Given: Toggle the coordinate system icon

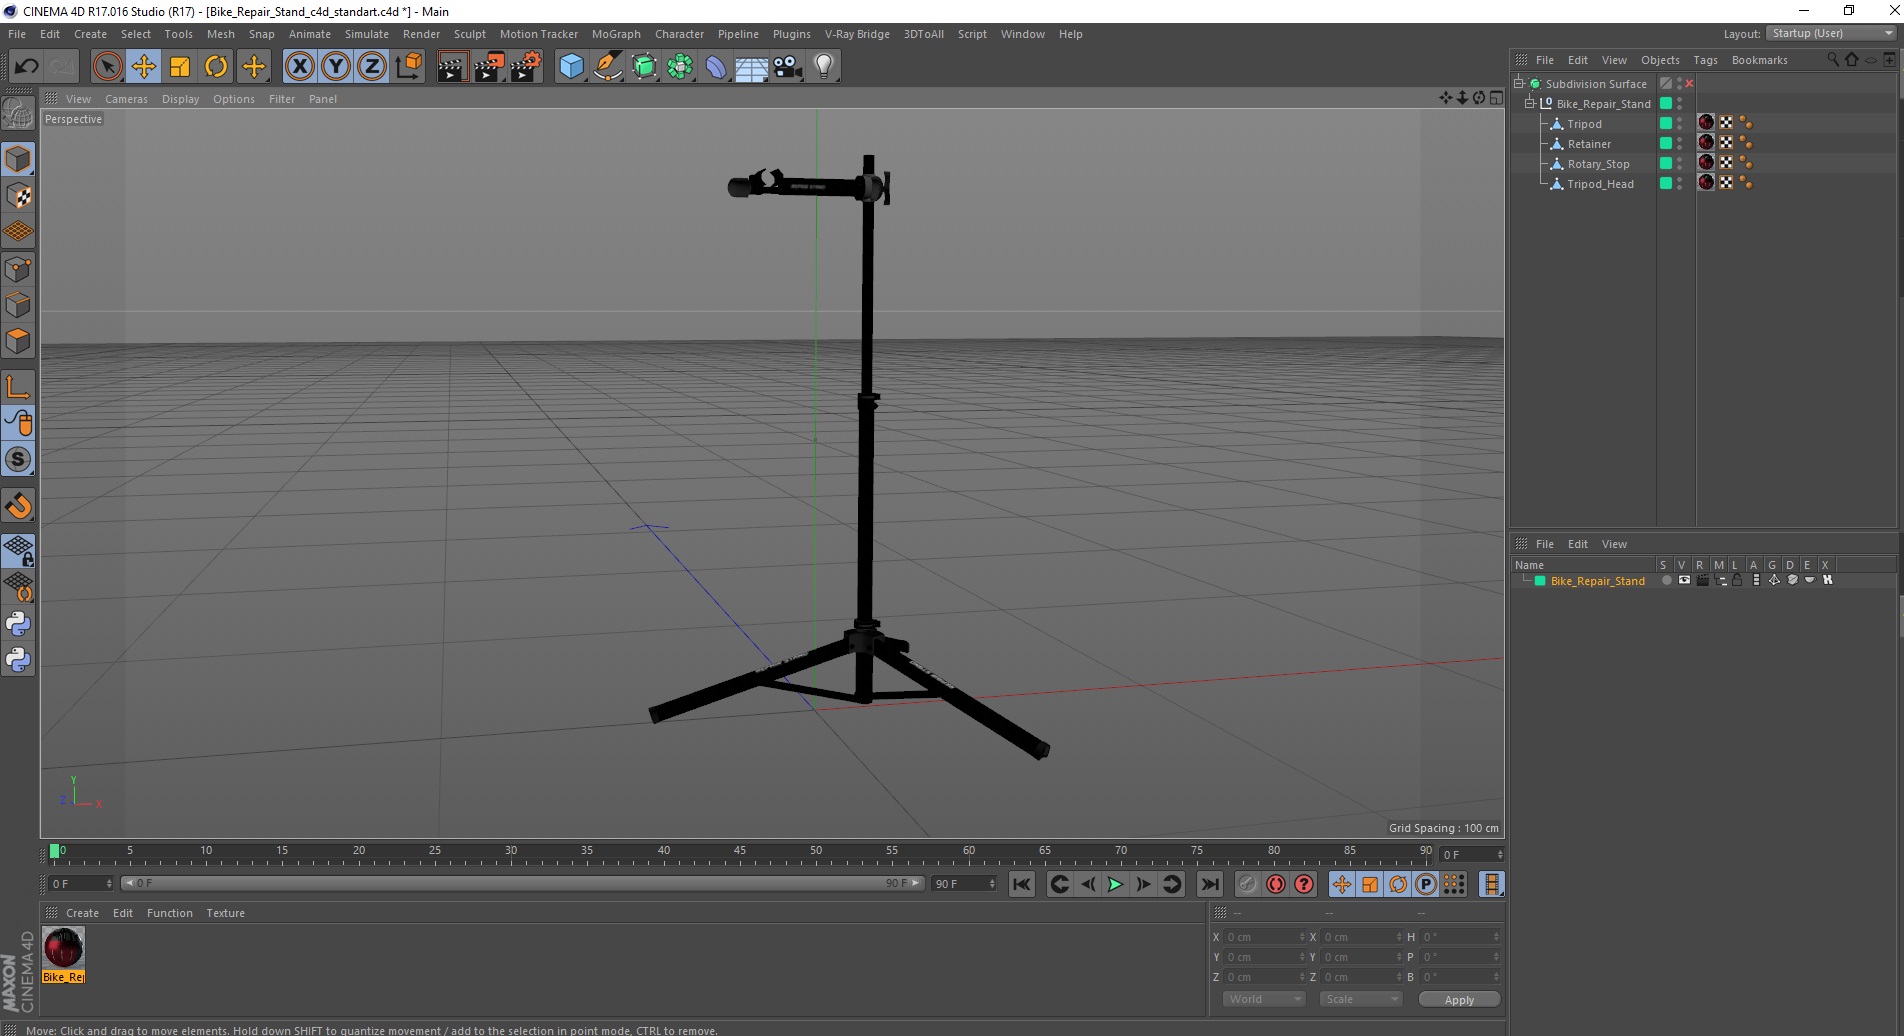Looking at the screenshot, I should click(x=408, y=67).
